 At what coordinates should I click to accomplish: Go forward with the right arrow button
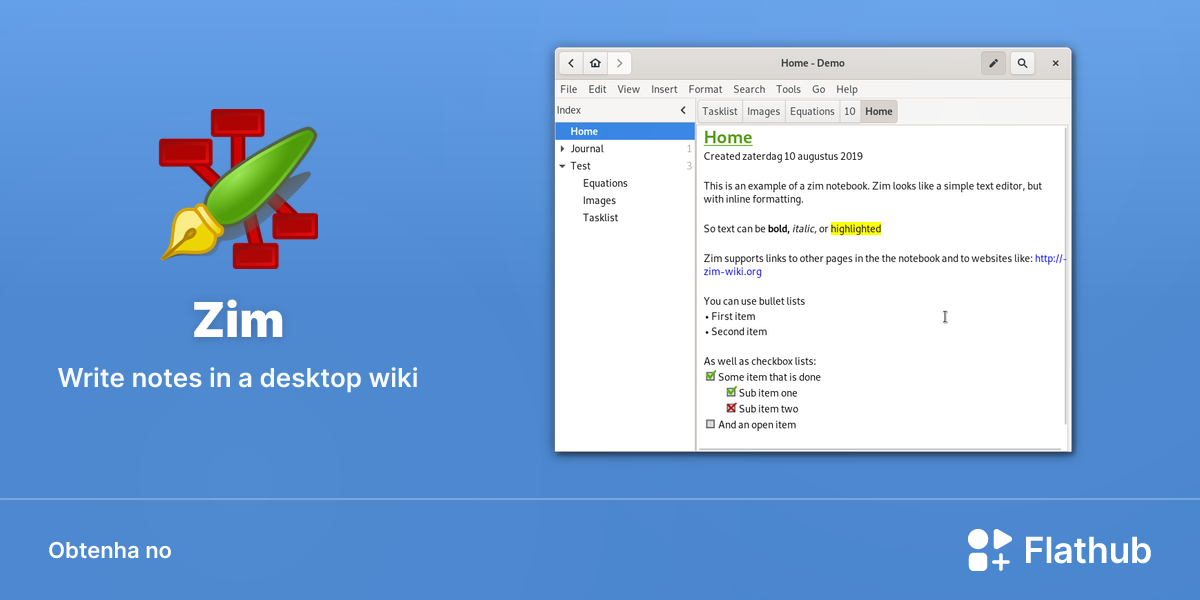coord(620,63)
